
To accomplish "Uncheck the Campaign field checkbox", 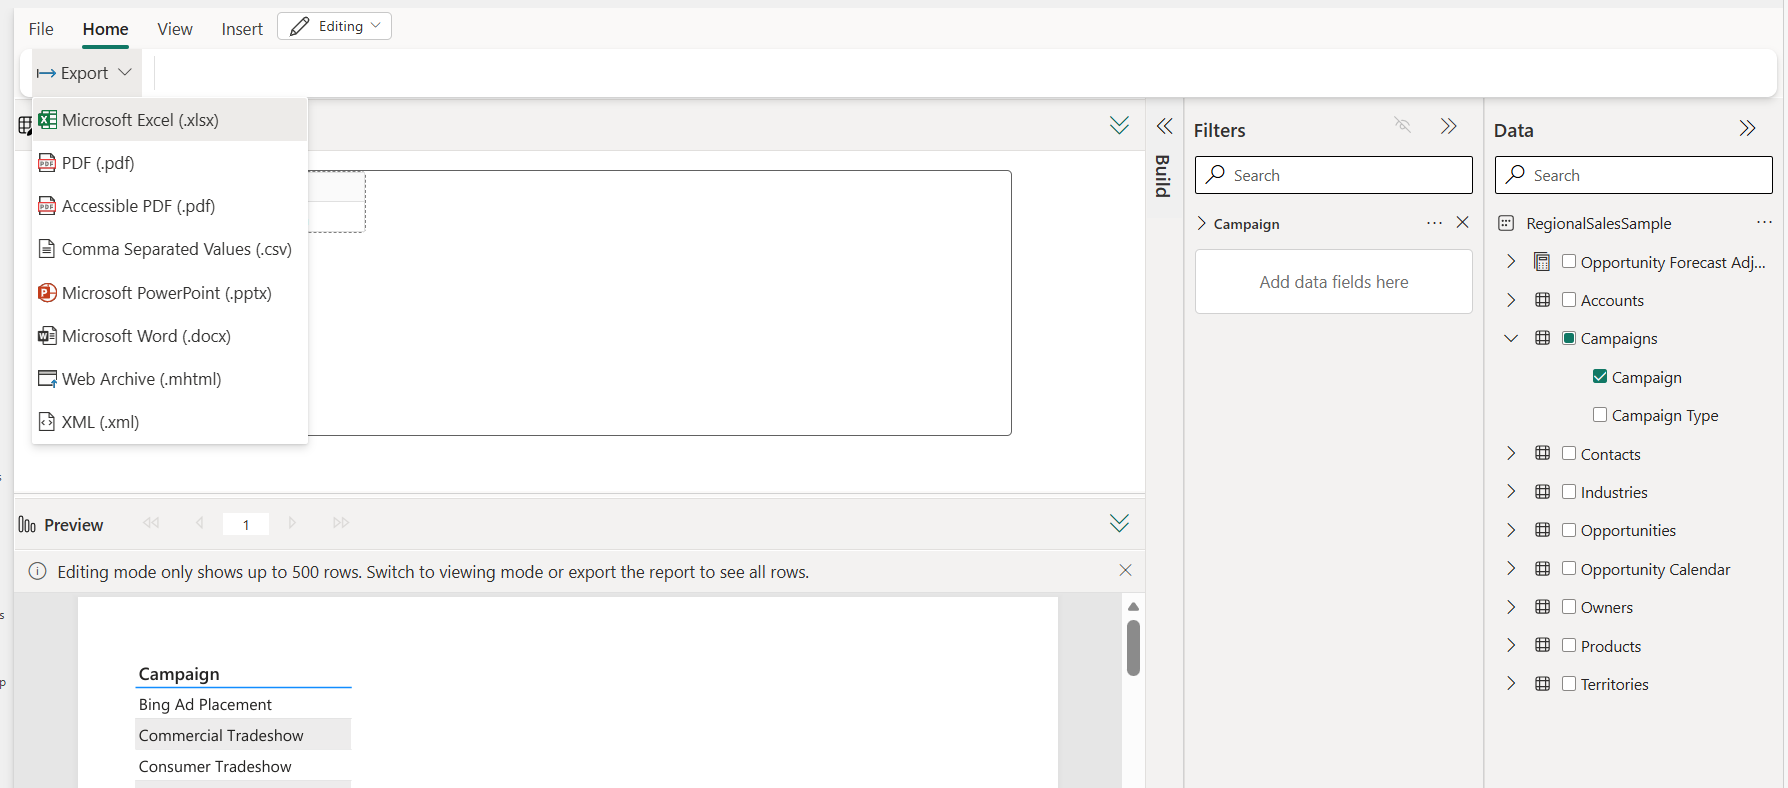I will coord(1600,376).
